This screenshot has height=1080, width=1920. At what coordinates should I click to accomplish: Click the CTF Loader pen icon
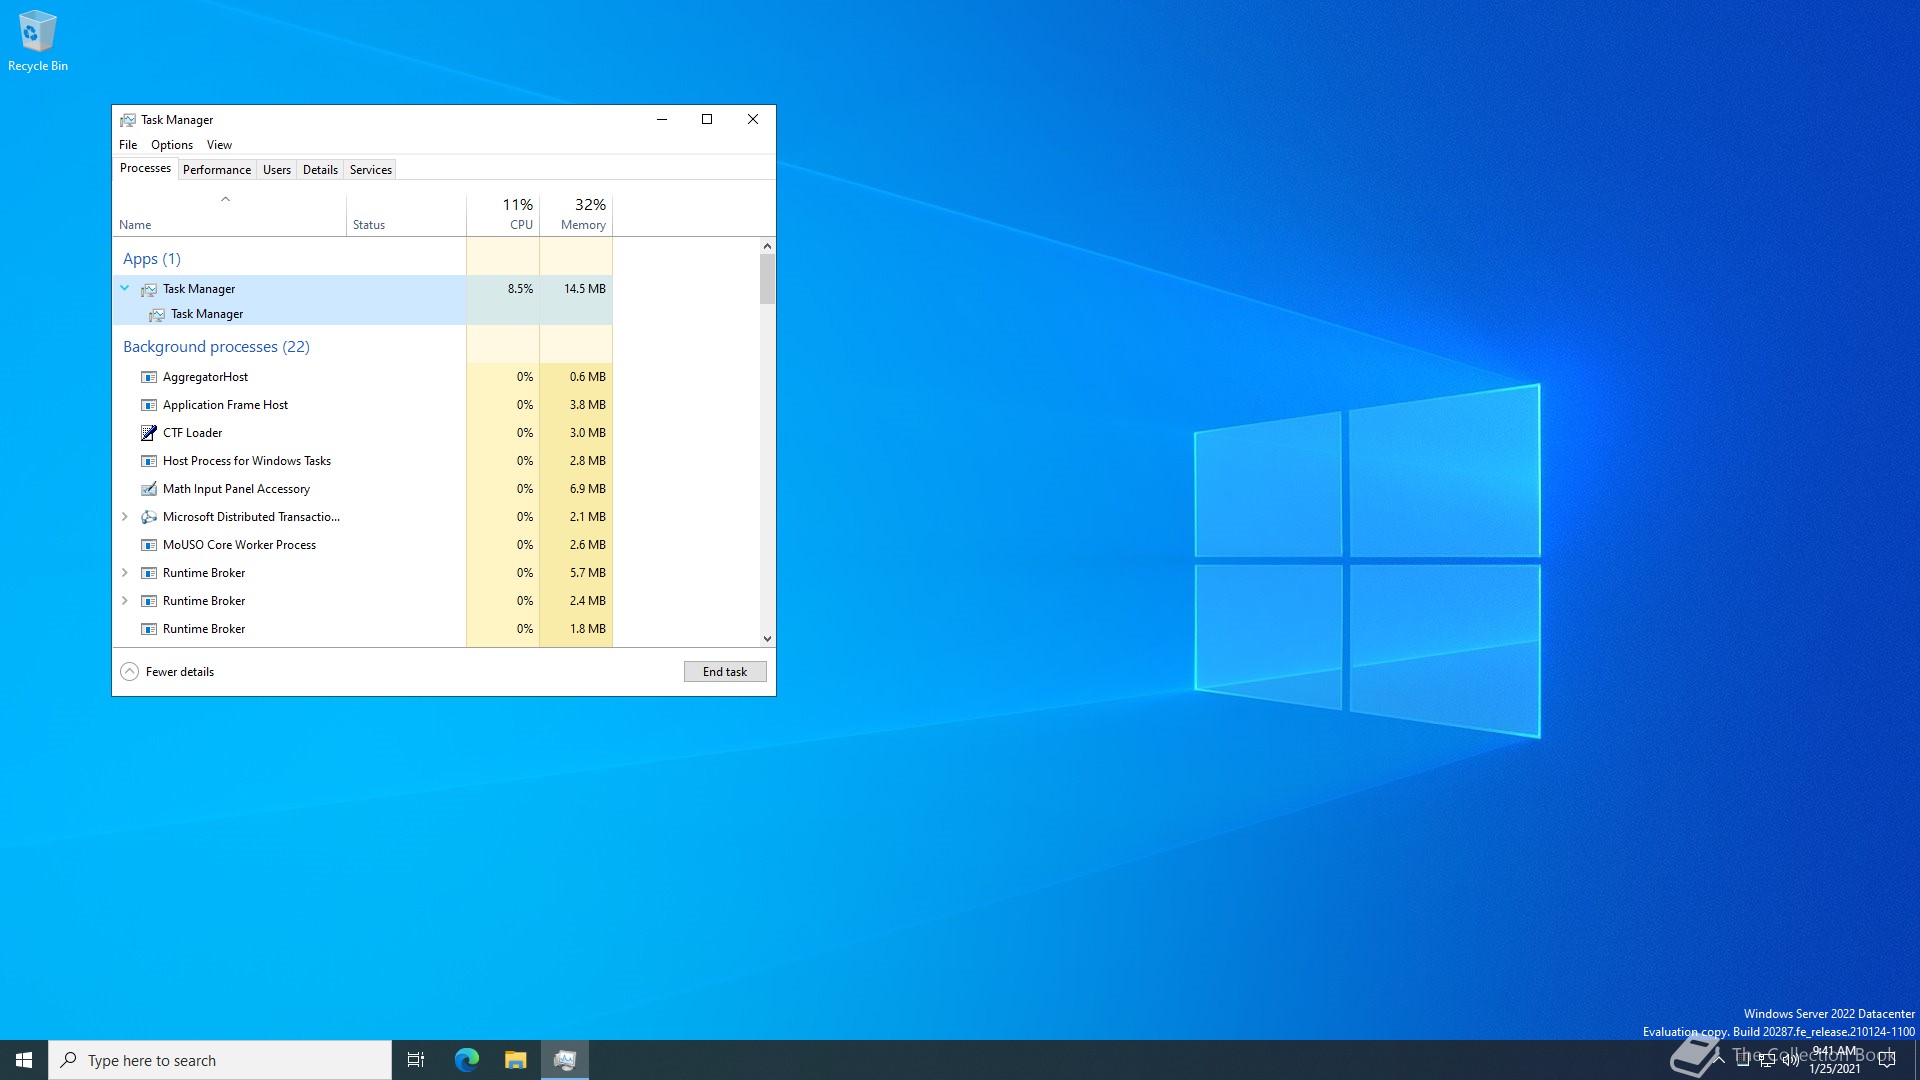tap(149, 433)
